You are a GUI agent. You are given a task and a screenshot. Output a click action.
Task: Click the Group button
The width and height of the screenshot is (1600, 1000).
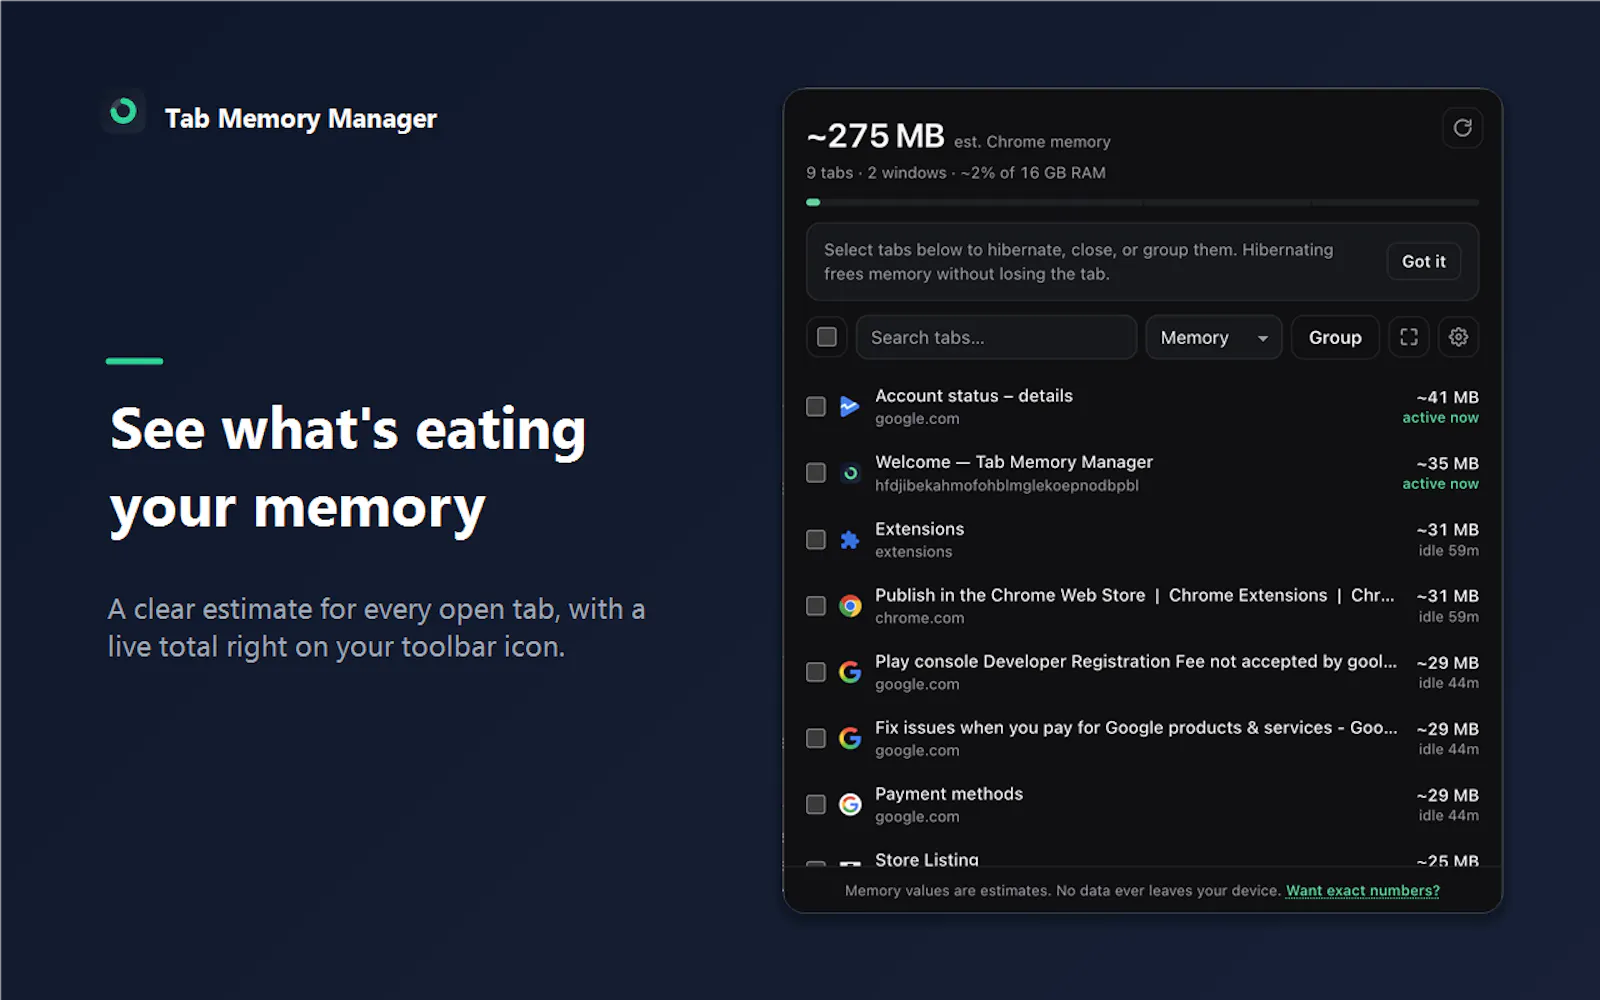coord(1335,337)
